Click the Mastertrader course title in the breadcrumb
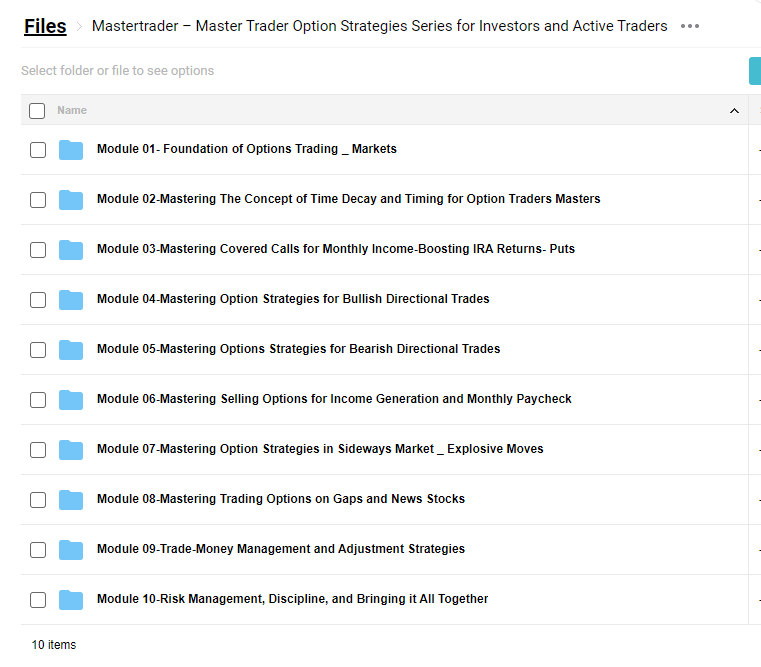This screenshot has height=667, width=761. 380,26
